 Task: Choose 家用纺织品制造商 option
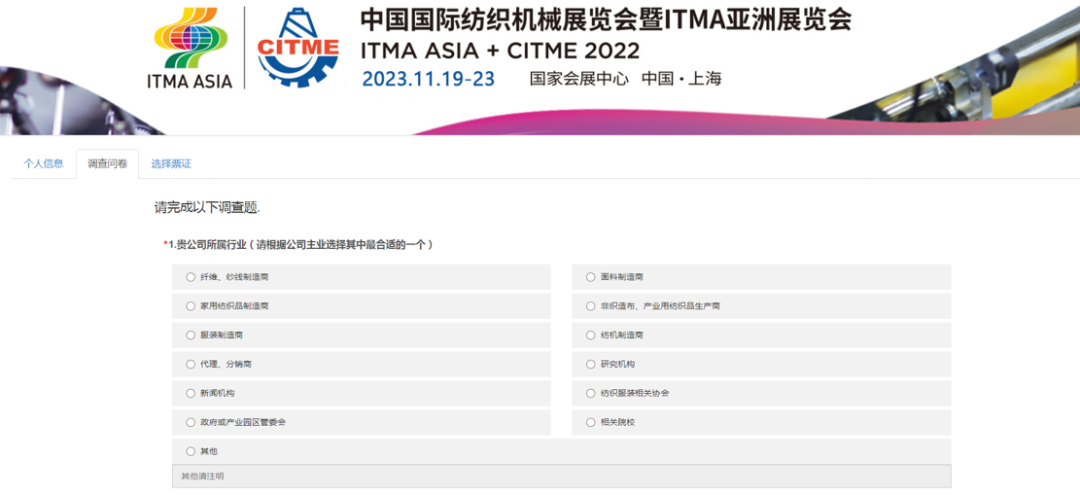point(191,306)
